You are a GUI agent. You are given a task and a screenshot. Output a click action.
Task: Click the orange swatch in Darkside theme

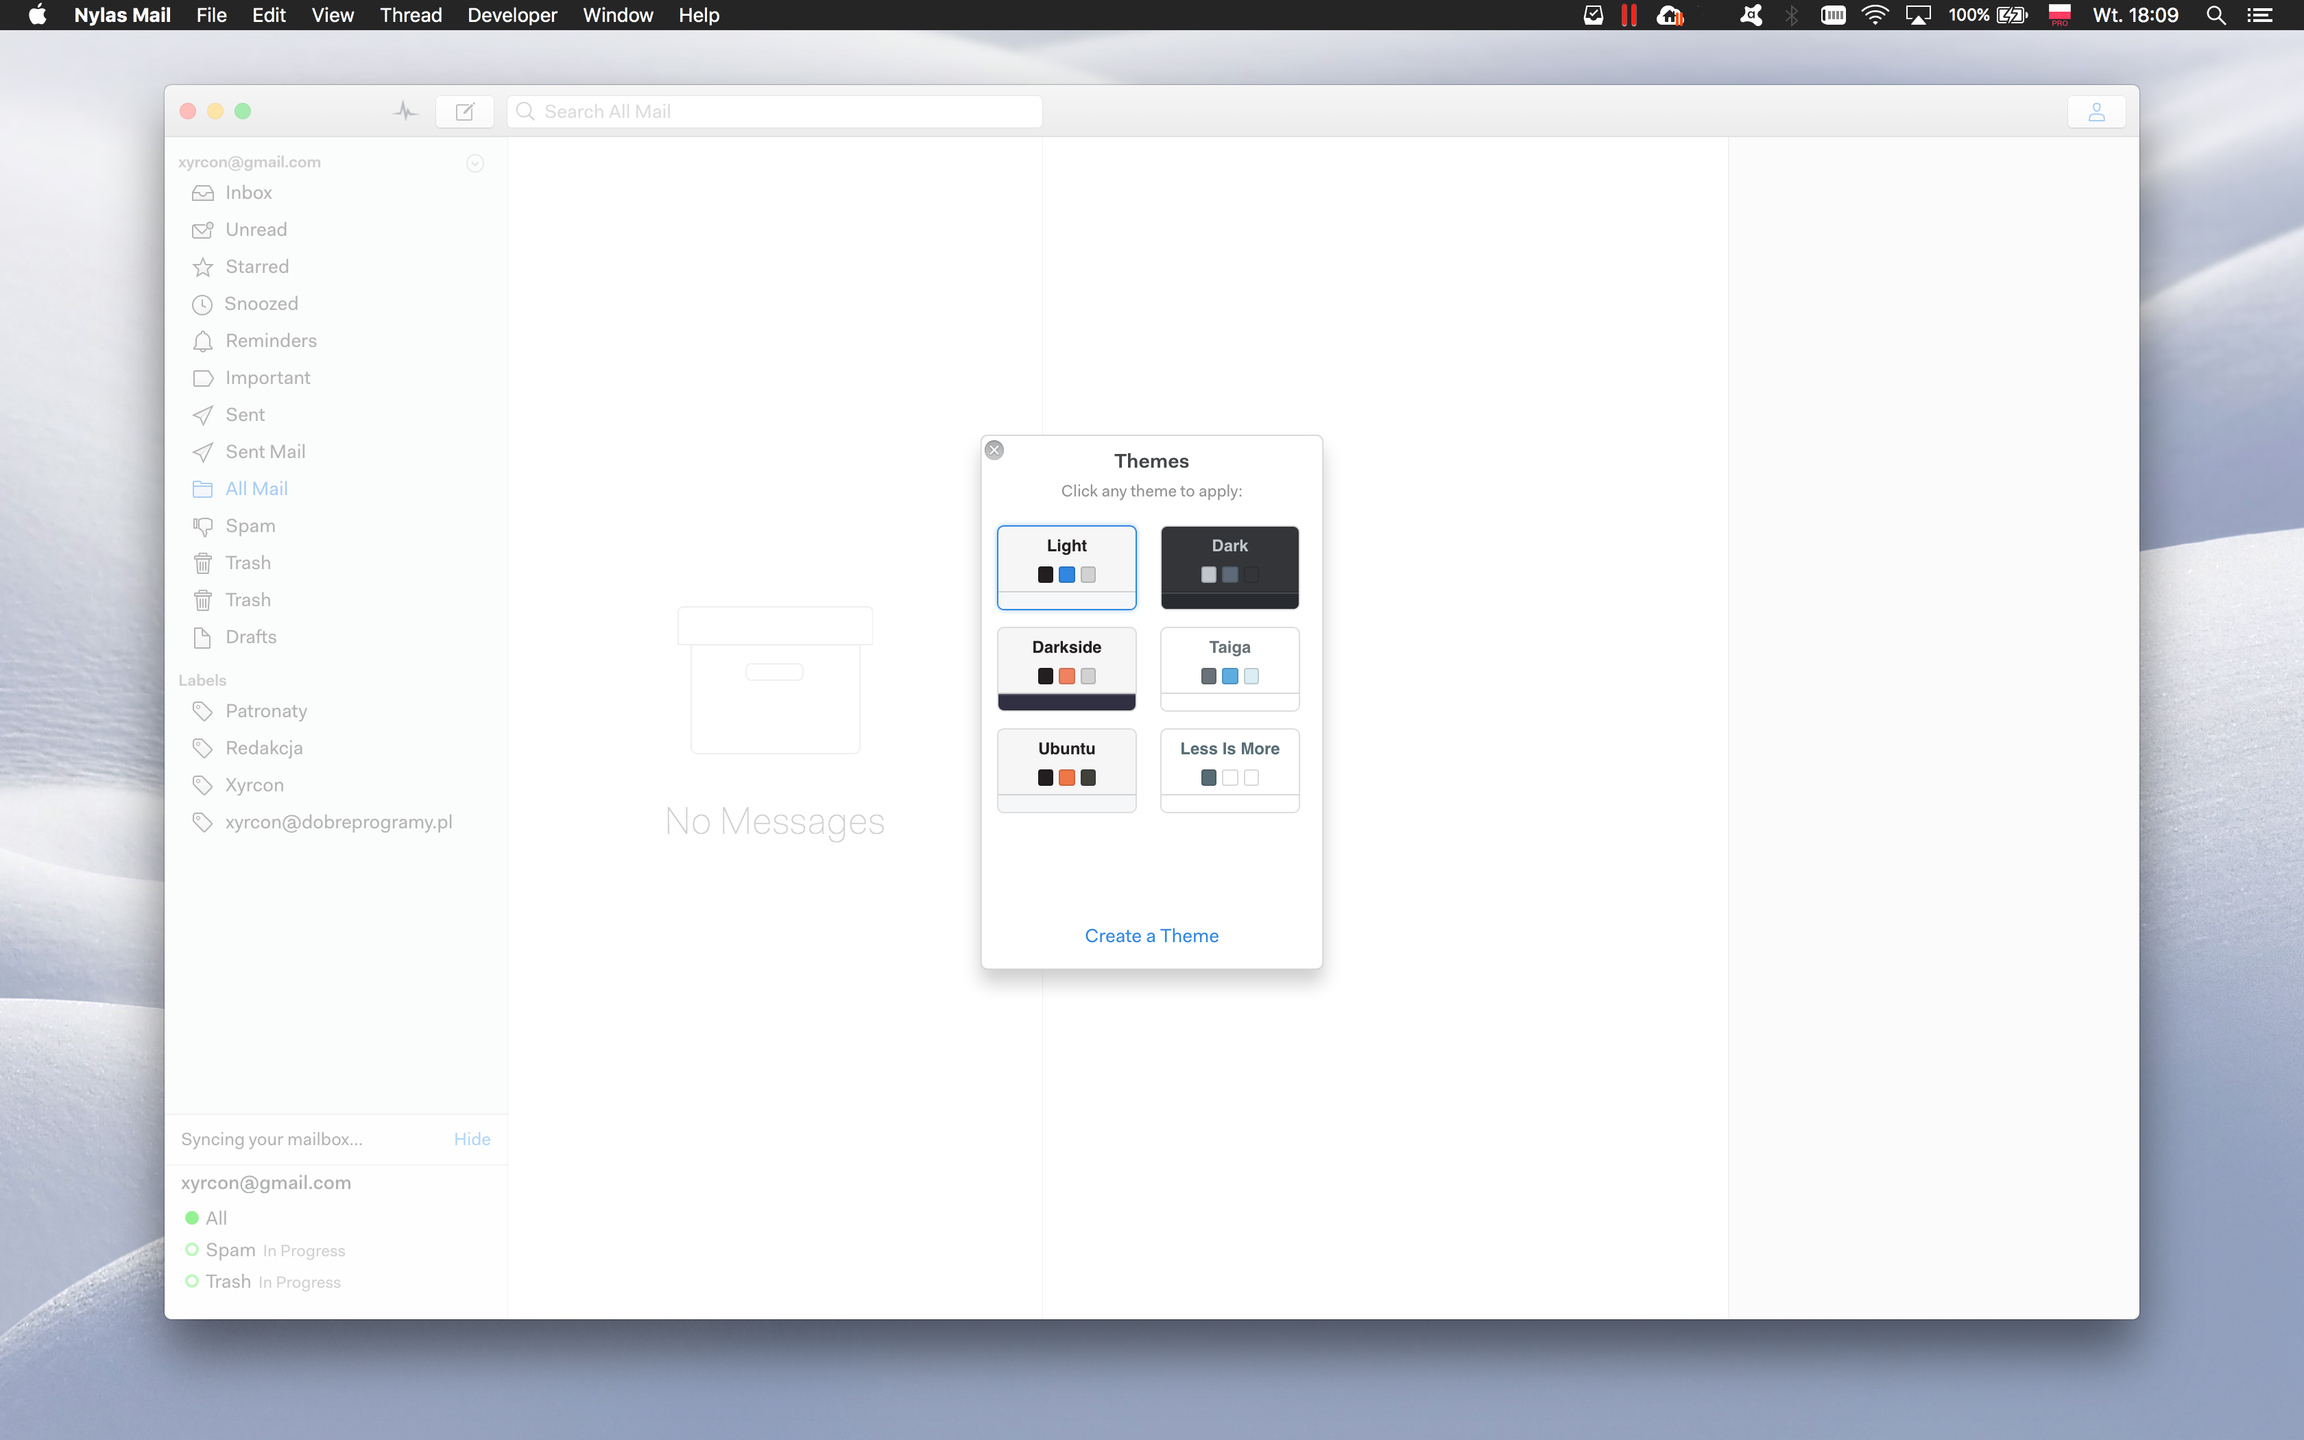coord(1067,676)
